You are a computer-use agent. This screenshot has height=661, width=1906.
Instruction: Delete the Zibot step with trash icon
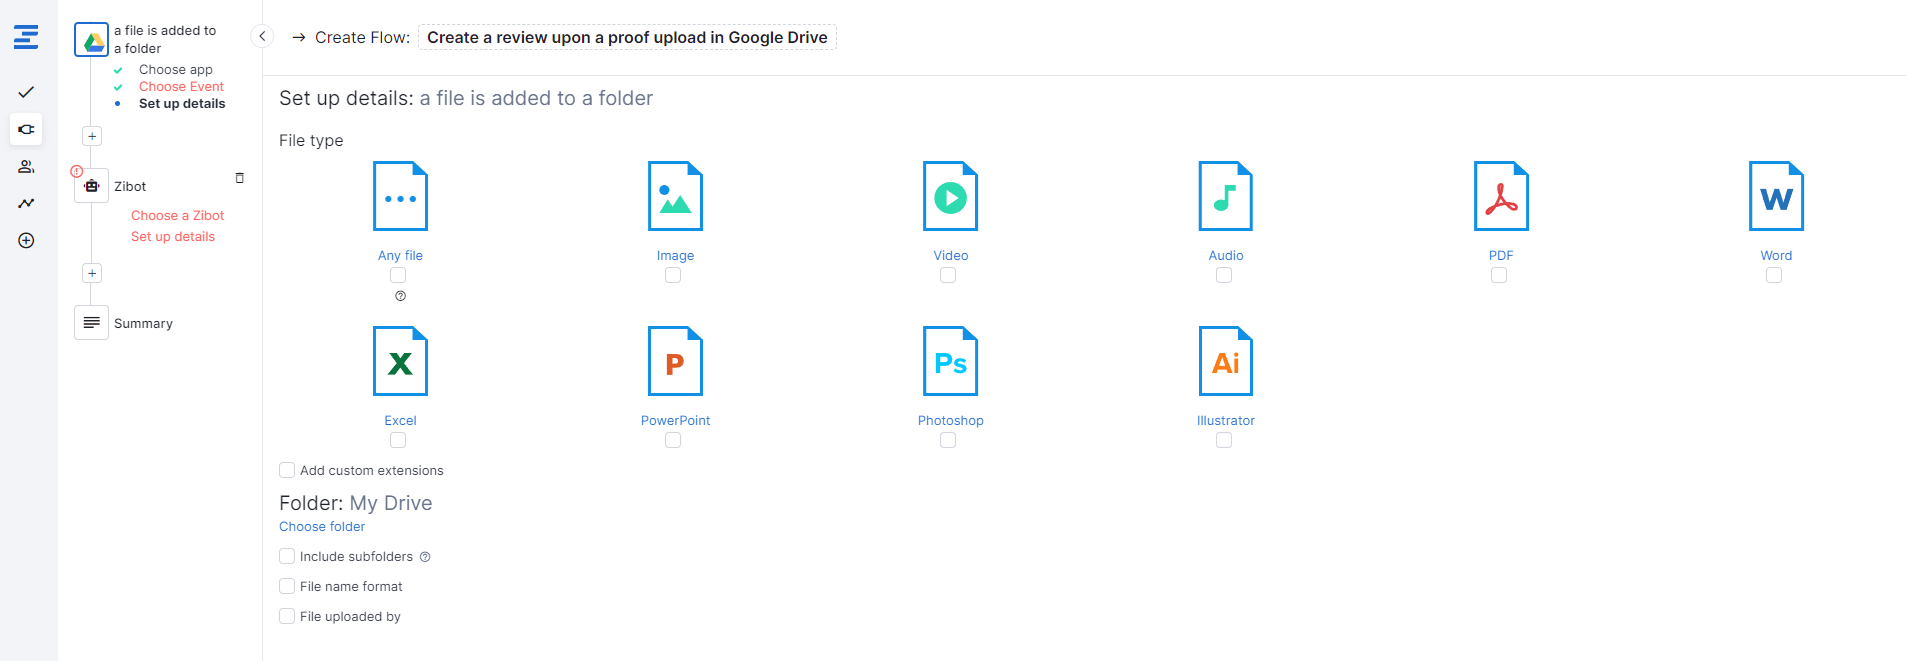[239, 178]
